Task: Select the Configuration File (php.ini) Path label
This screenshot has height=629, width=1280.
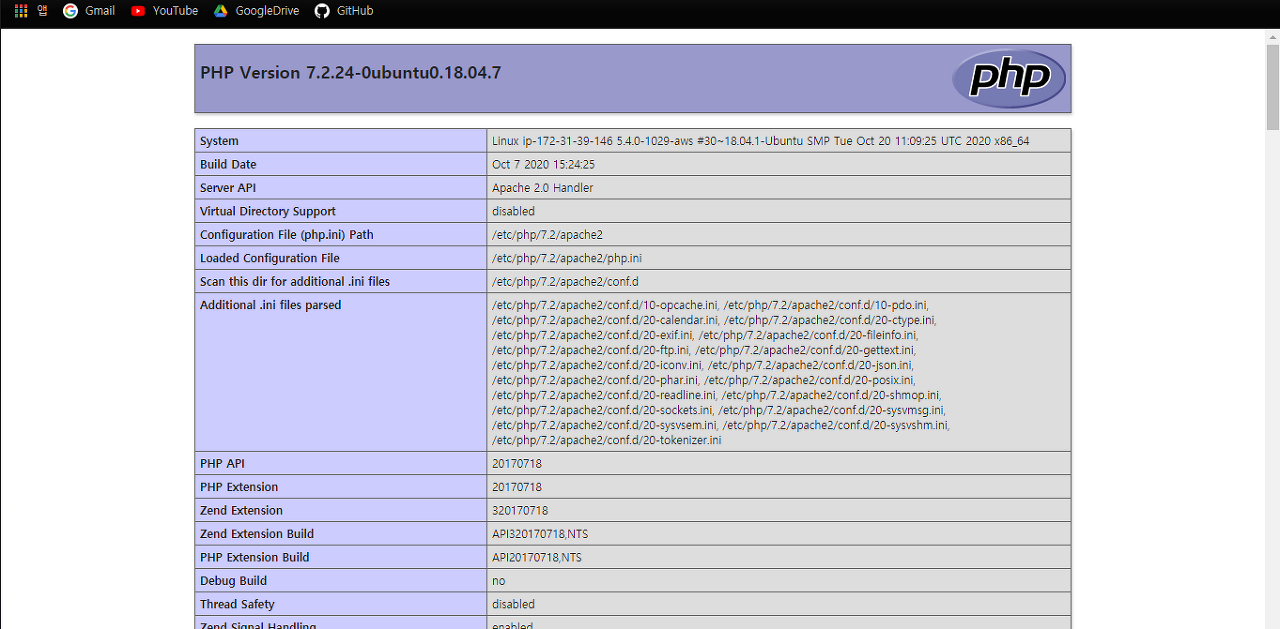Action: click(x=286, y=235)
